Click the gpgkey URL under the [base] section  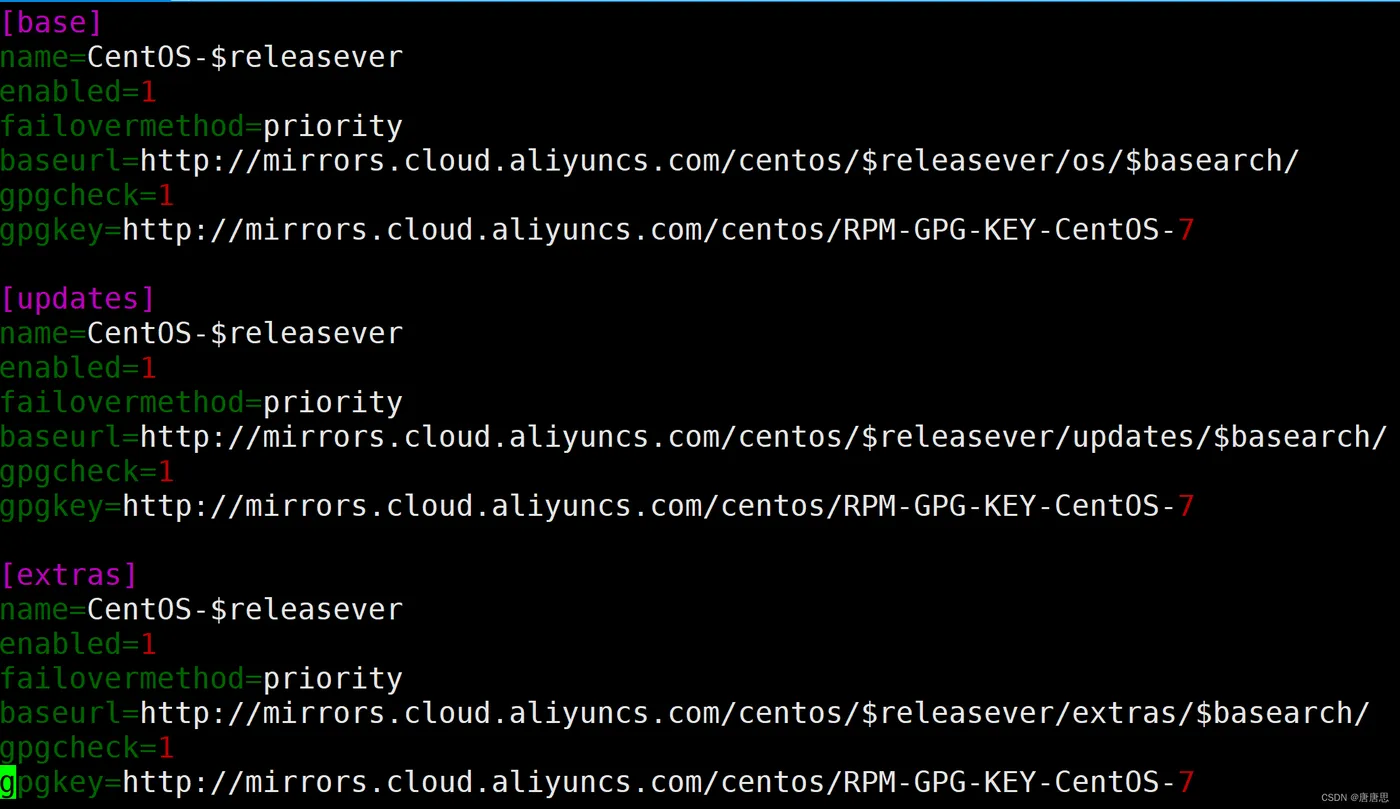tap(657, 231)
